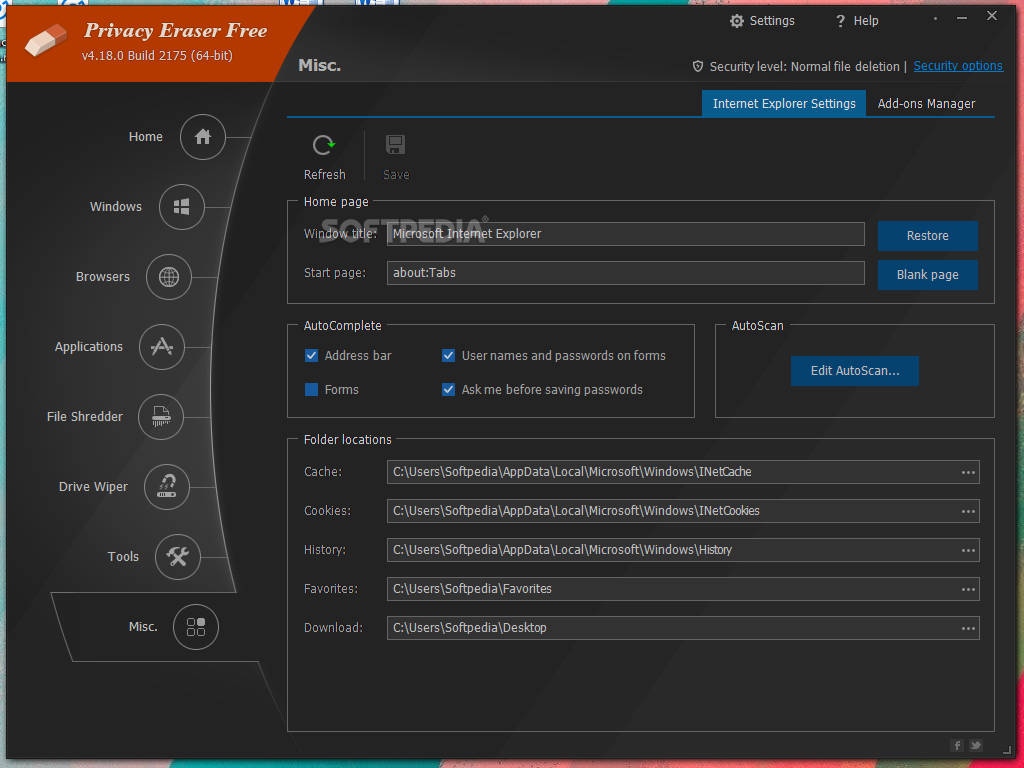
Task: Uncheck the Address bar checkbox
Action: 312,356
